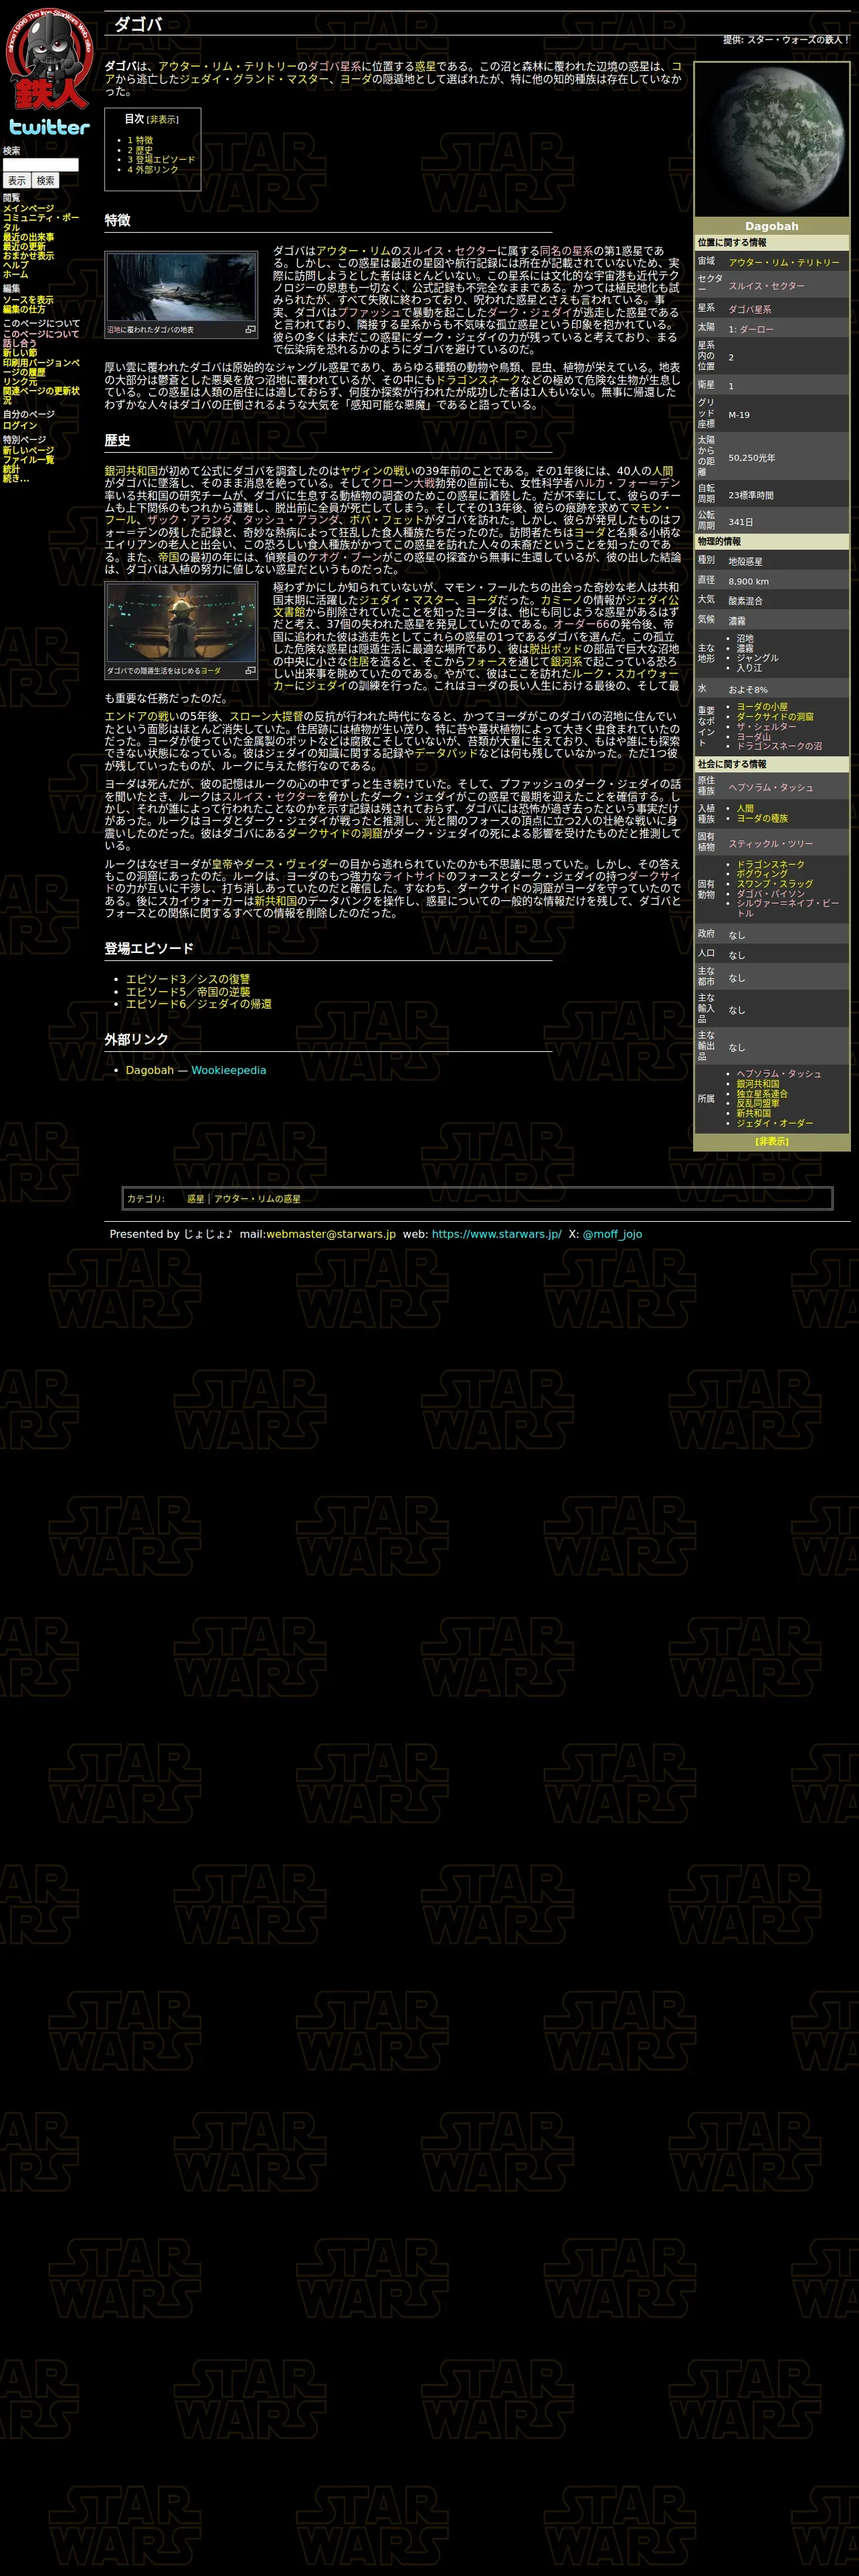The height and width of the screenshot is (2576, 859).
Task: Open リンク元 what-links-here link
Action: (x=19, y=381)
